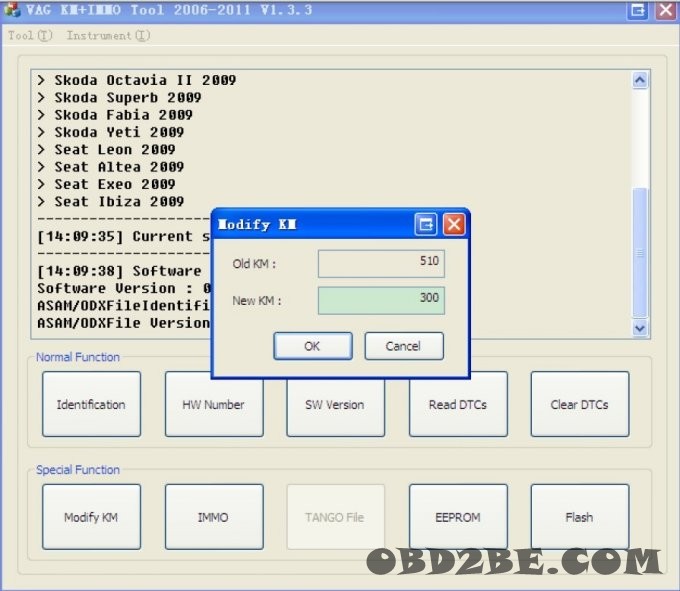Click the log scrollbar up arrow
680x591 pixels.
click(640, 80)
